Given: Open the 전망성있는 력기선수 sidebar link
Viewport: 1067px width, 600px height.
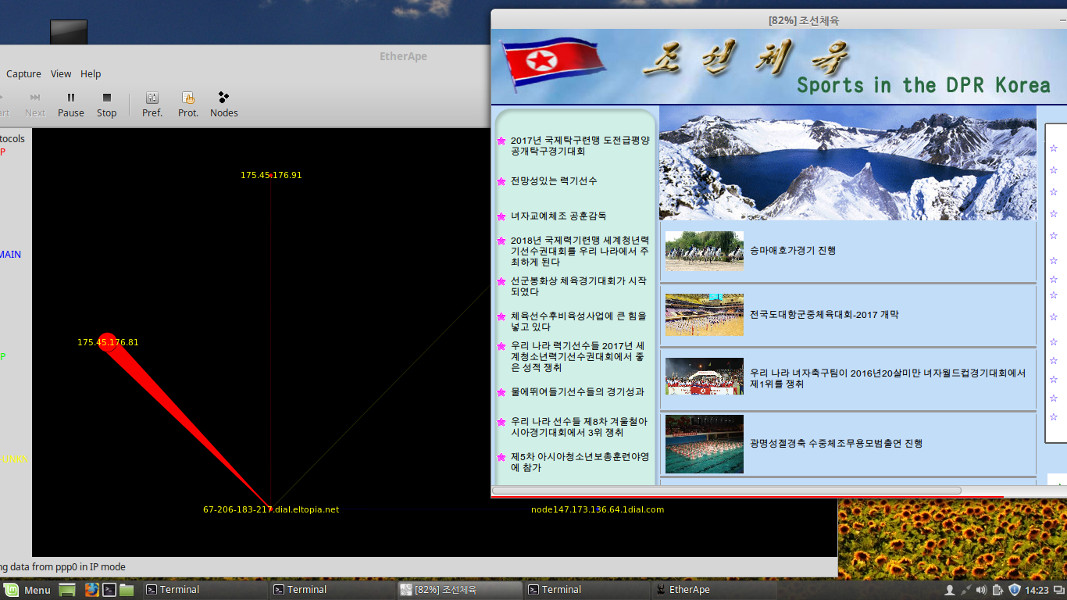Looking at the screenshot, I should [x=553, y=181].
